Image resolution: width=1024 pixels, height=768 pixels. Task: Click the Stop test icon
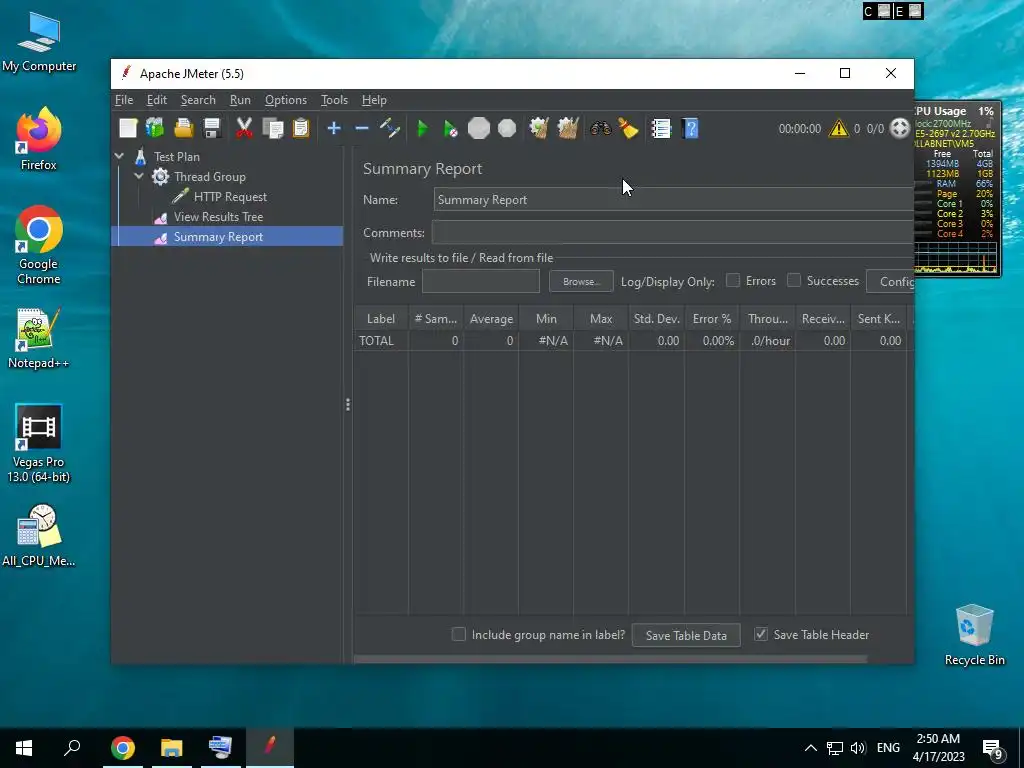[479, 128]
